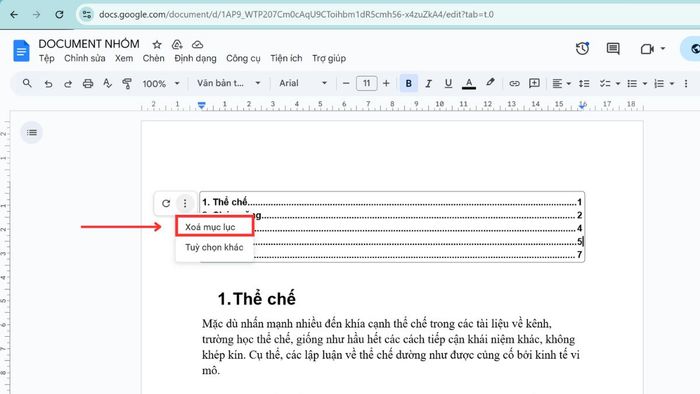Click the font size field showing 11
Image resolution: width=700 pixels, height=394 pixels.
coord(367,83)
